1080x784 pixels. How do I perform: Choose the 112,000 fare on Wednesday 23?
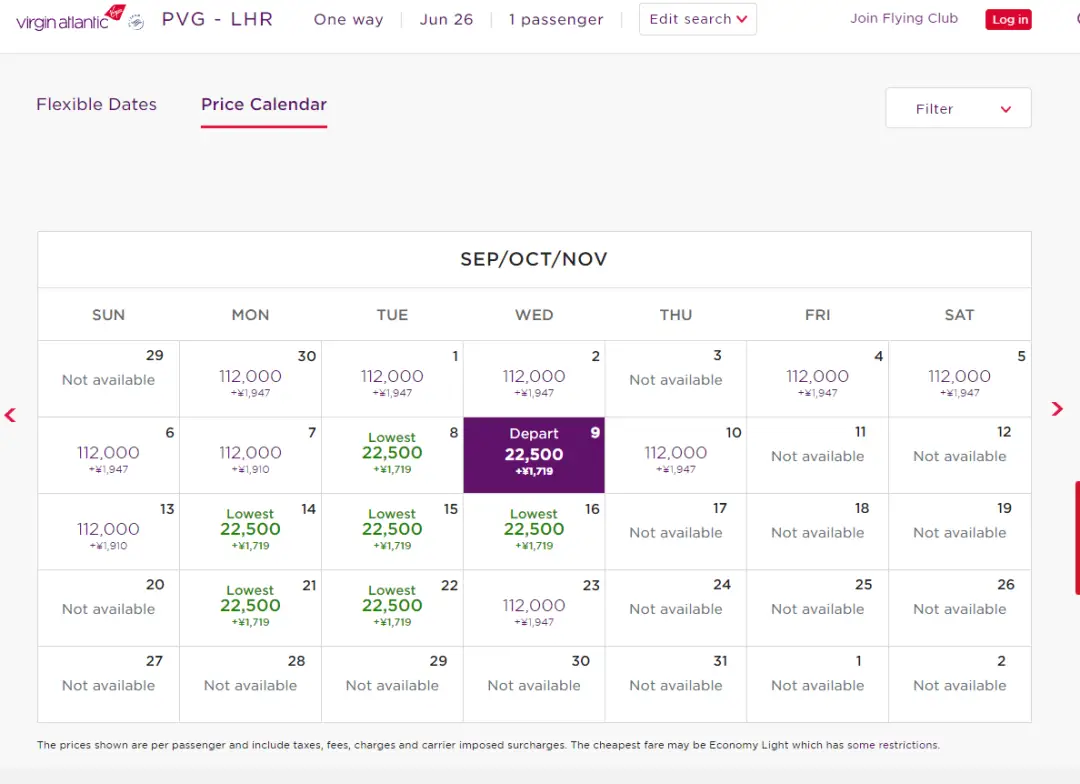coord(534,607)
